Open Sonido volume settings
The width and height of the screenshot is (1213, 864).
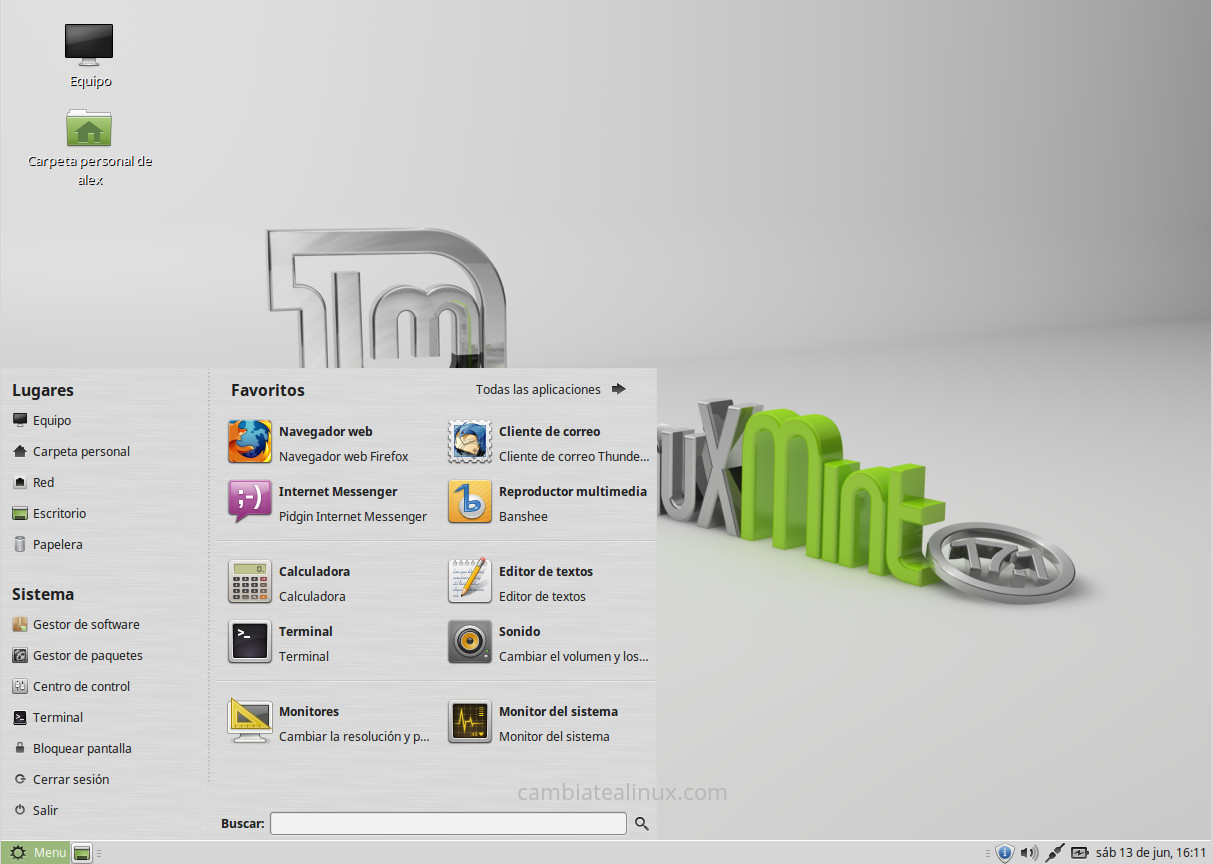(548, 643)
